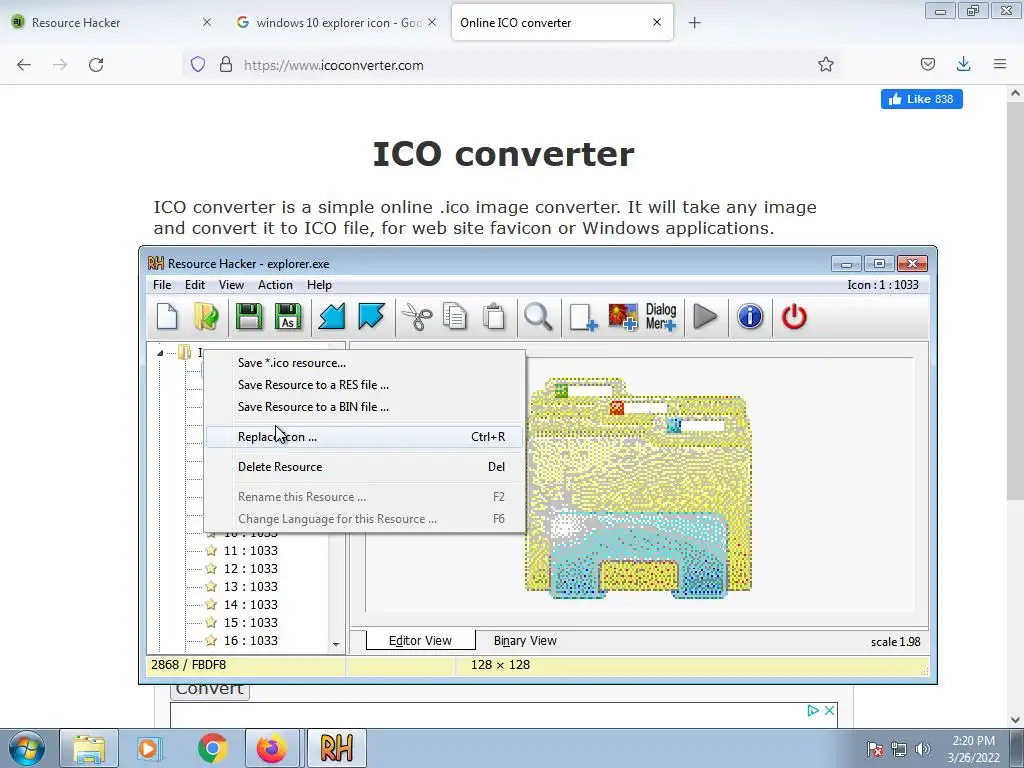Select tree item 16 : 1033
The image size is (1024, 768).
[251, 641]
